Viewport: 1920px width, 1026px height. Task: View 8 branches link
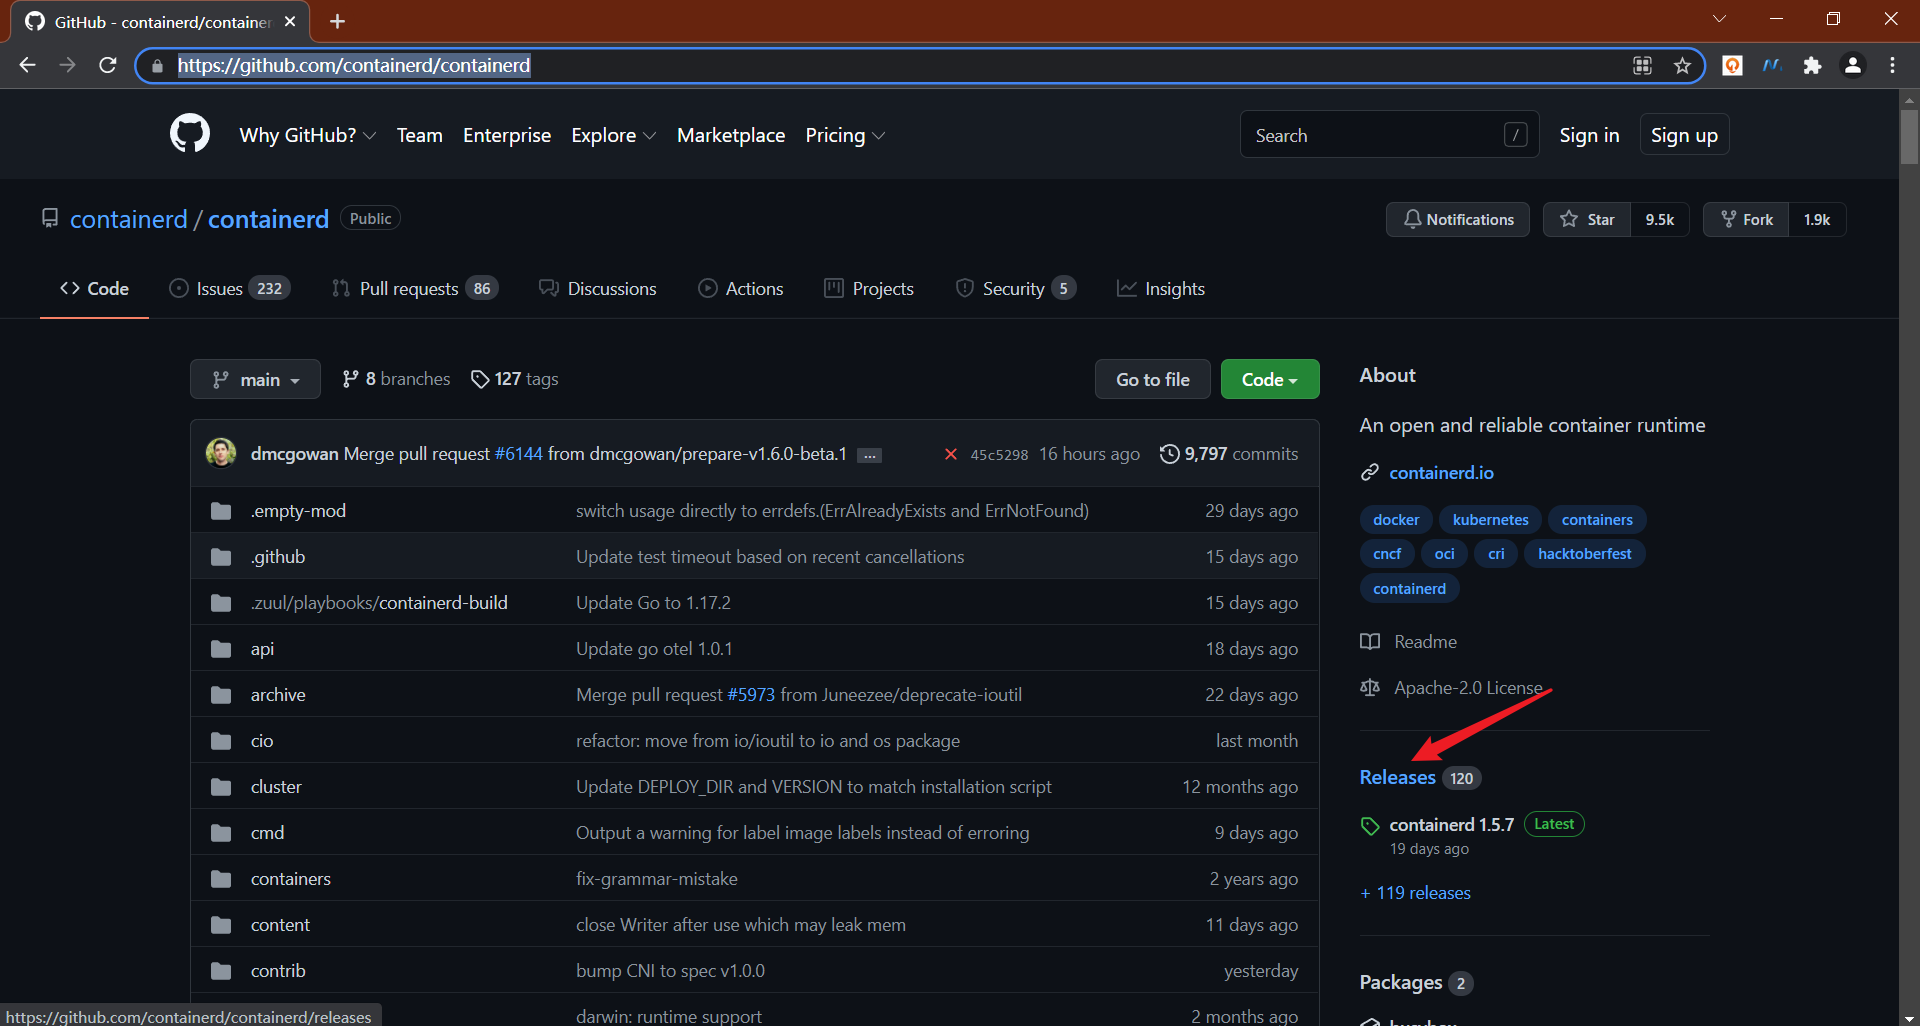(x=396, y=379)
